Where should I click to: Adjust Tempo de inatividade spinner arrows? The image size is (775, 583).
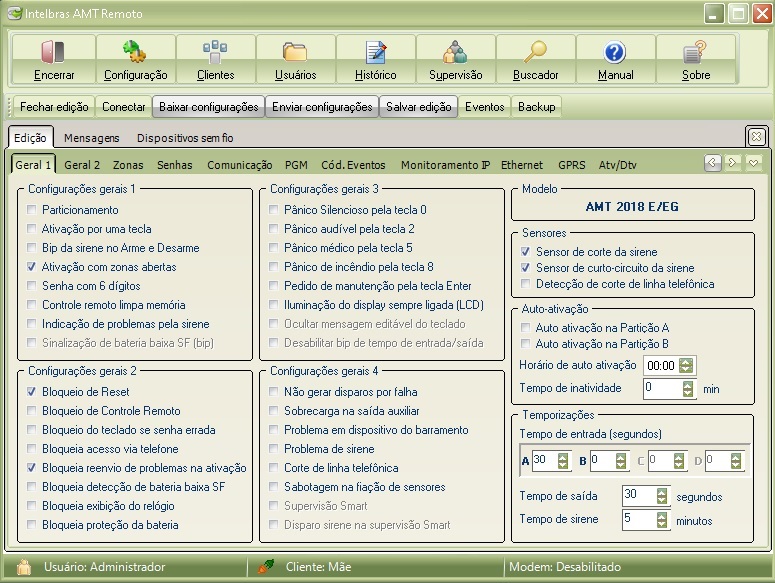688,388
